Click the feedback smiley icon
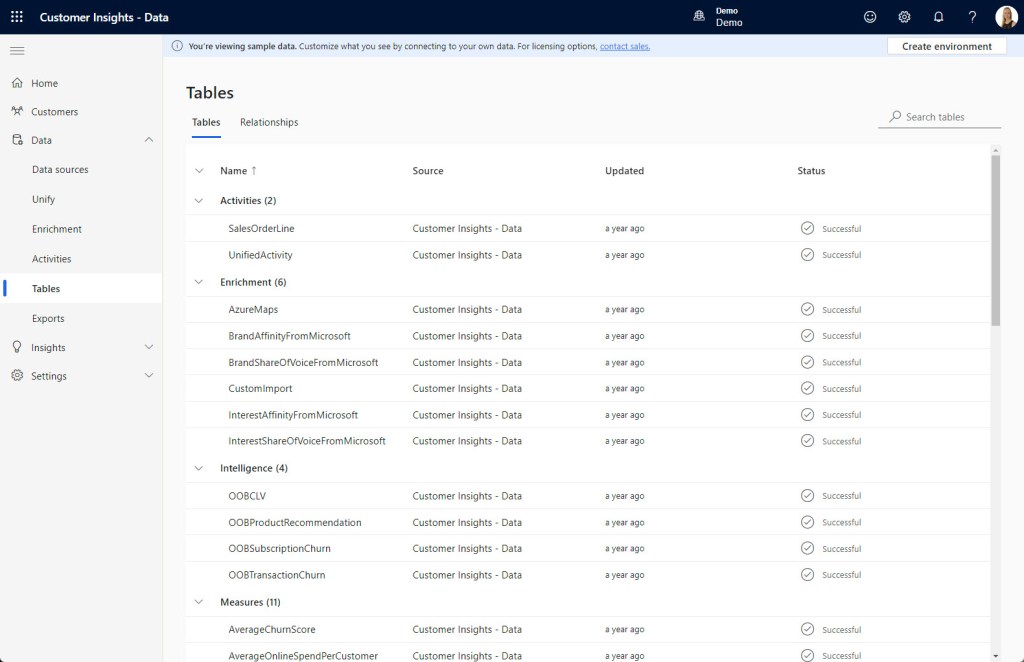This screenshot has width=1024, height=662. pyautogui.click(x=870, y=17)
